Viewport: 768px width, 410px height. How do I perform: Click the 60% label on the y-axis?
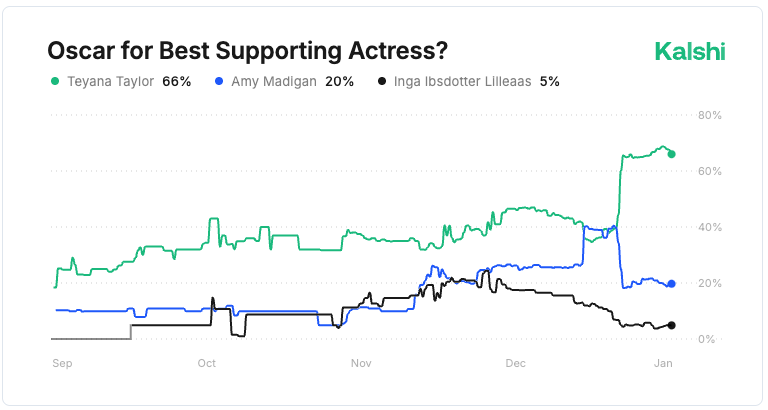click(x=710, y=172)
